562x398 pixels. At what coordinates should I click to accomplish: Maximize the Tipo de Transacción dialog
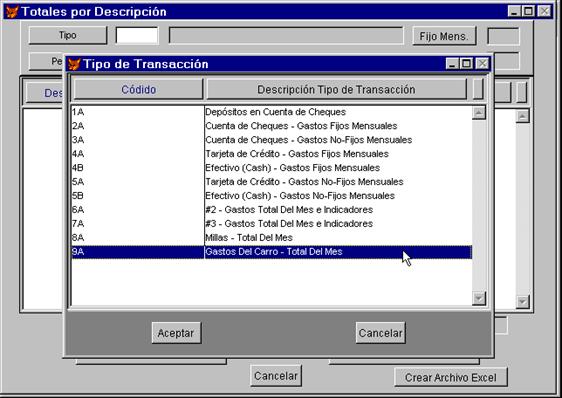(x=466, y=64)
